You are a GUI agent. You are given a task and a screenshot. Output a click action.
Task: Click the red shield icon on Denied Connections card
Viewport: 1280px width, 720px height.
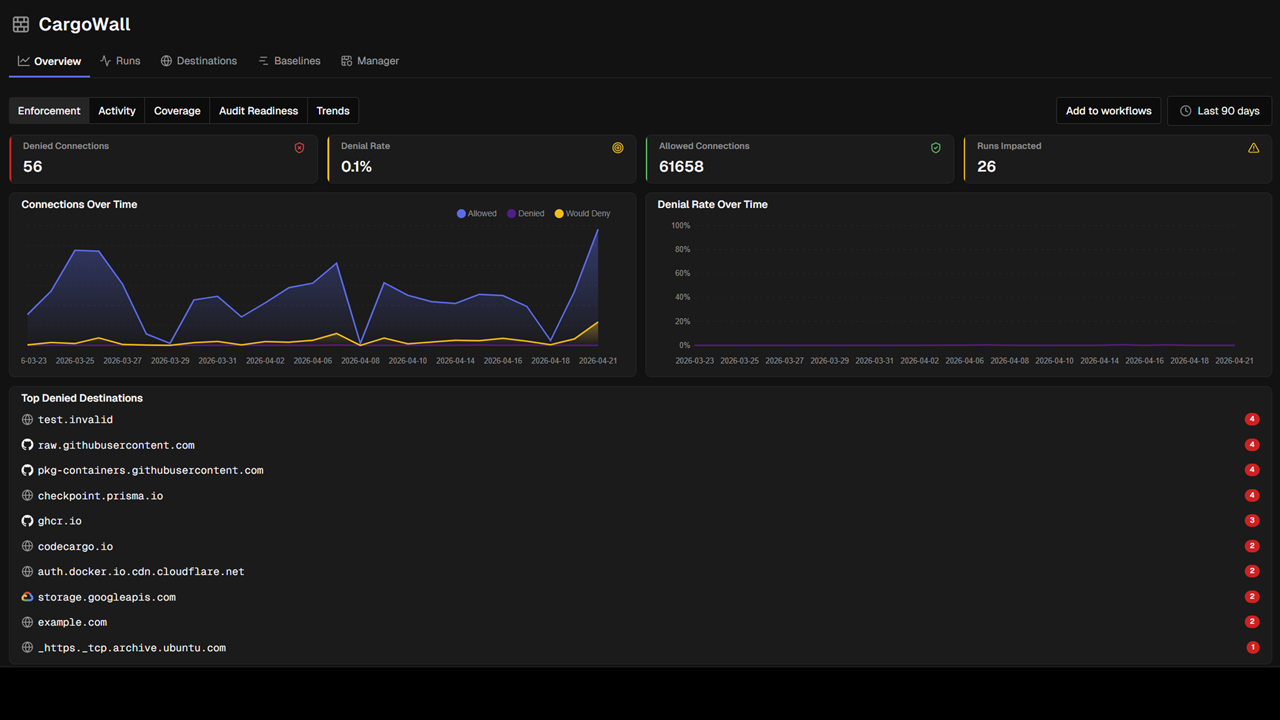[299, 148]
